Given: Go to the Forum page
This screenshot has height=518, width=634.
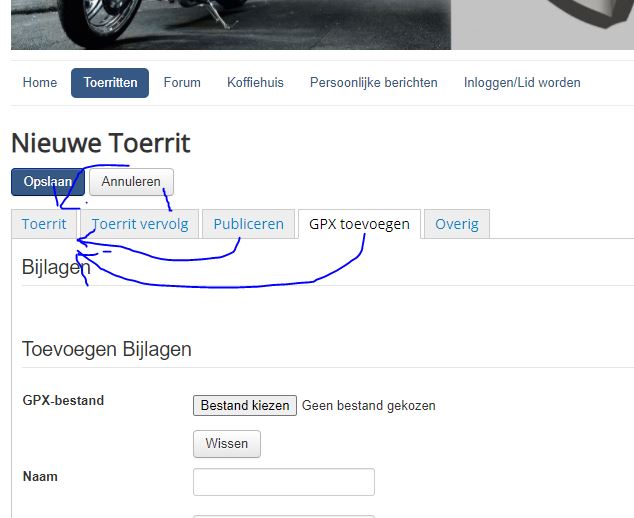Looking at the screenshot, I should [182, 82].
